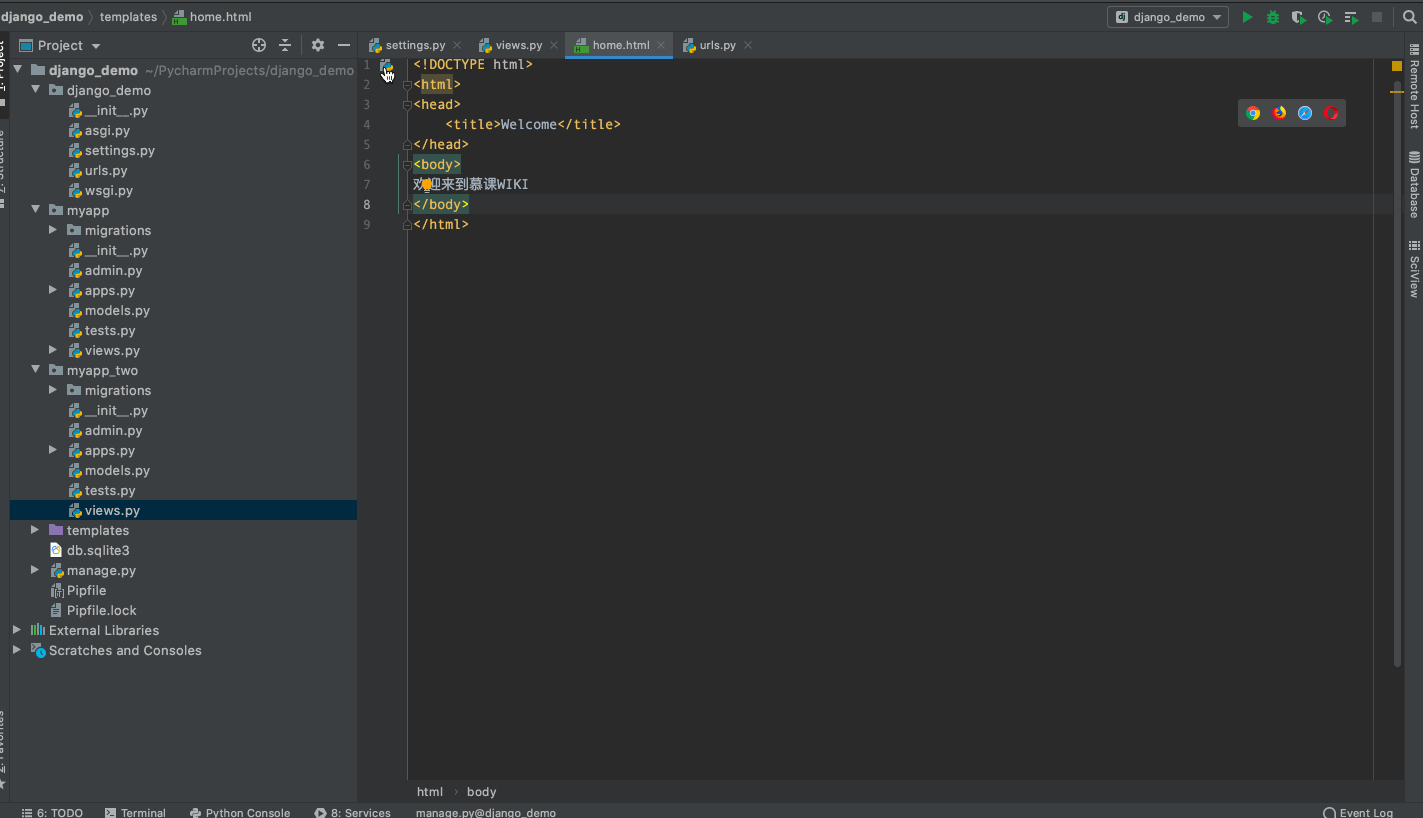Close the urls.py tab

748,45
